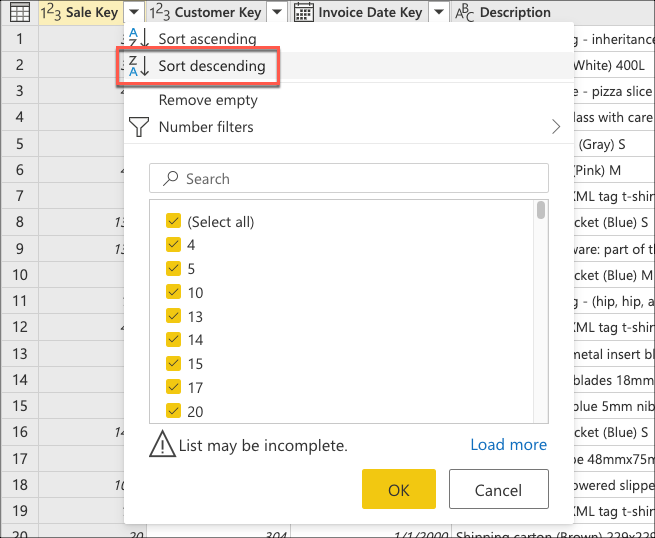The width and height of the screenshot is (655, 538).
Task: Click the Load more link
Action: coord(508,445)
